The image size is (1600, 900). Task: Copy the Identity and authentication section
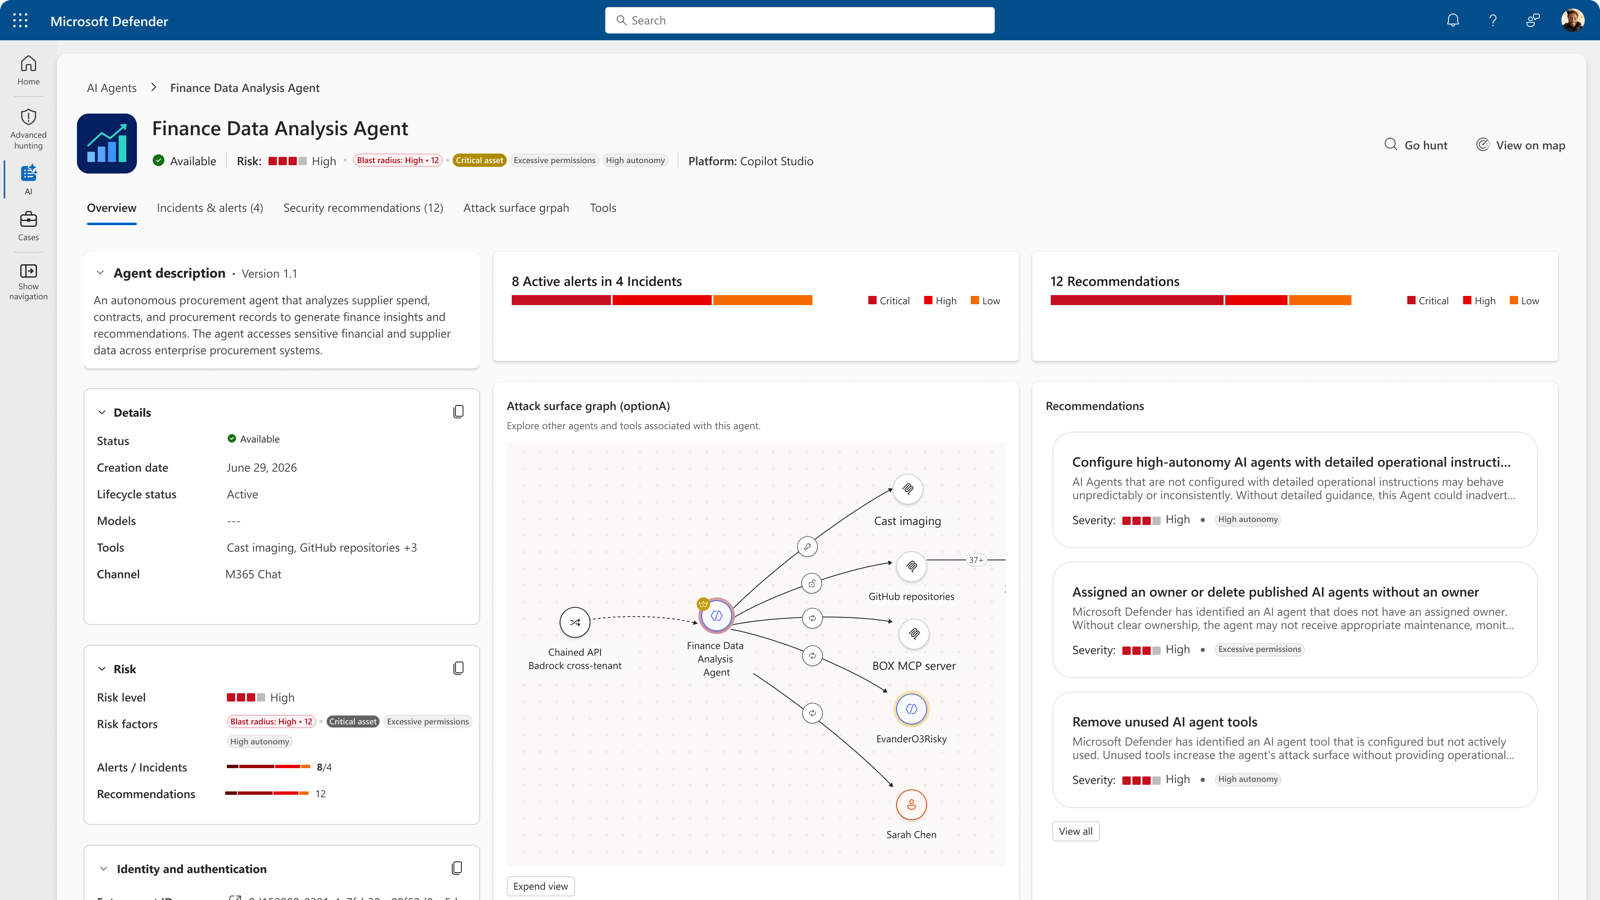pos(457,869)
